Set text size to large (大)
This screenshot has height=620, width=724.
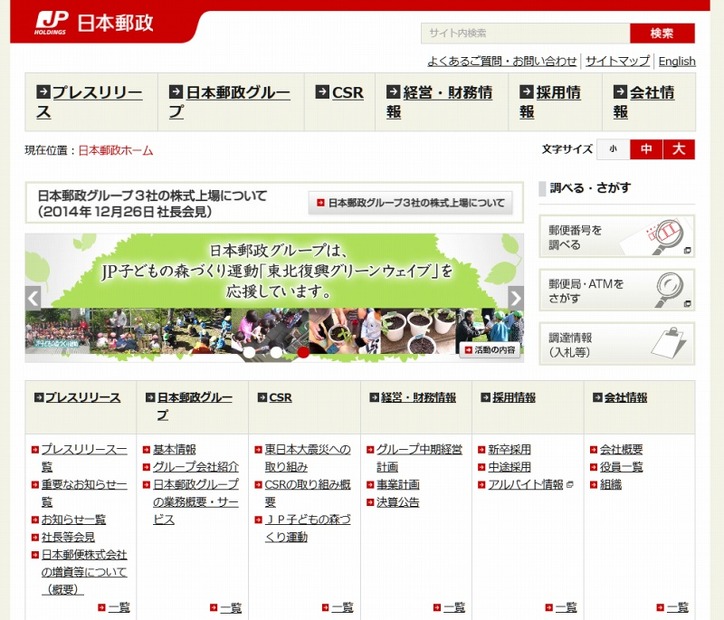pos(679,149)
